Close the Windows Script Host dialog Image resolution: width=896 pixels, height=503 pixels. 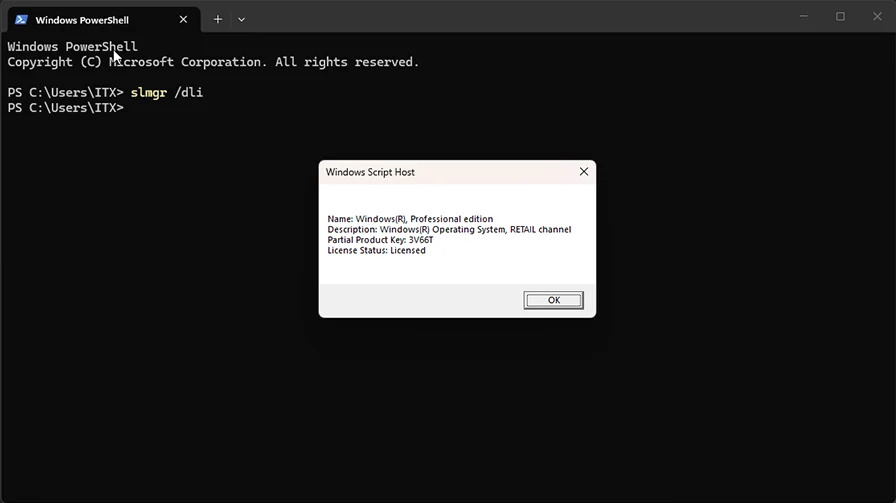[583, 171]
